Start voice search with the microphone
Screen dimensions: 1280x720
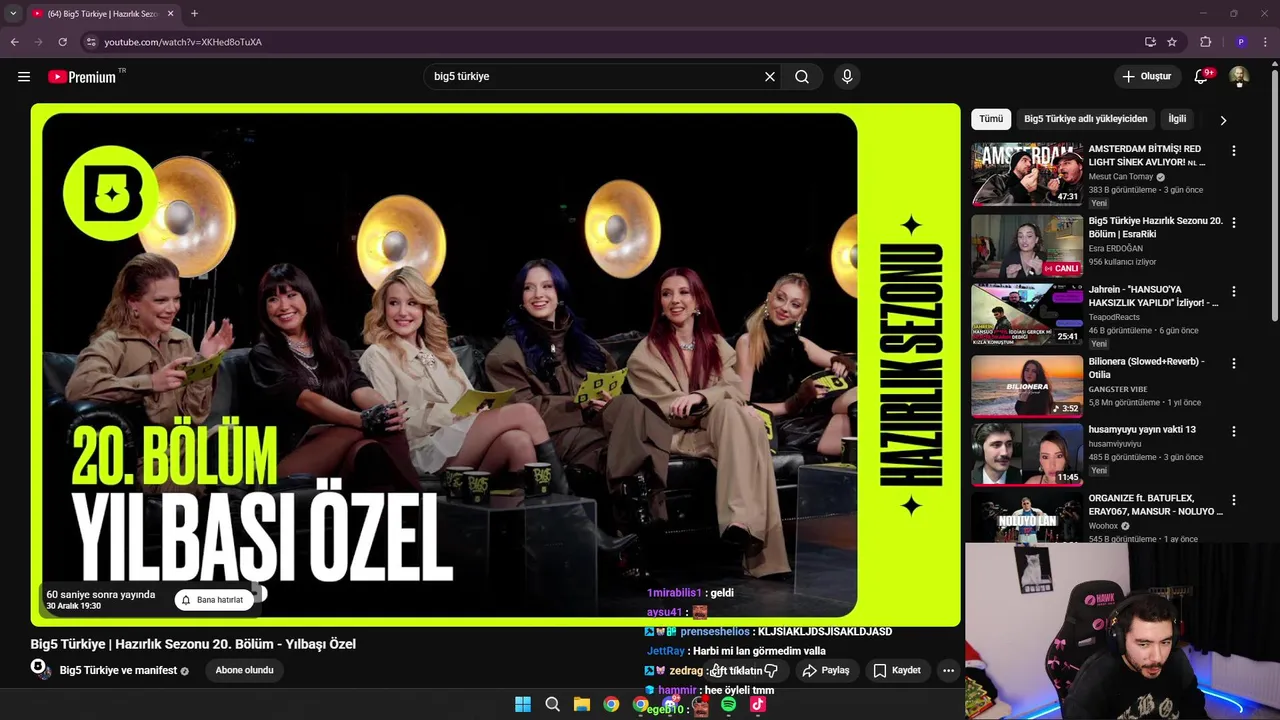(x=847, y=77)
